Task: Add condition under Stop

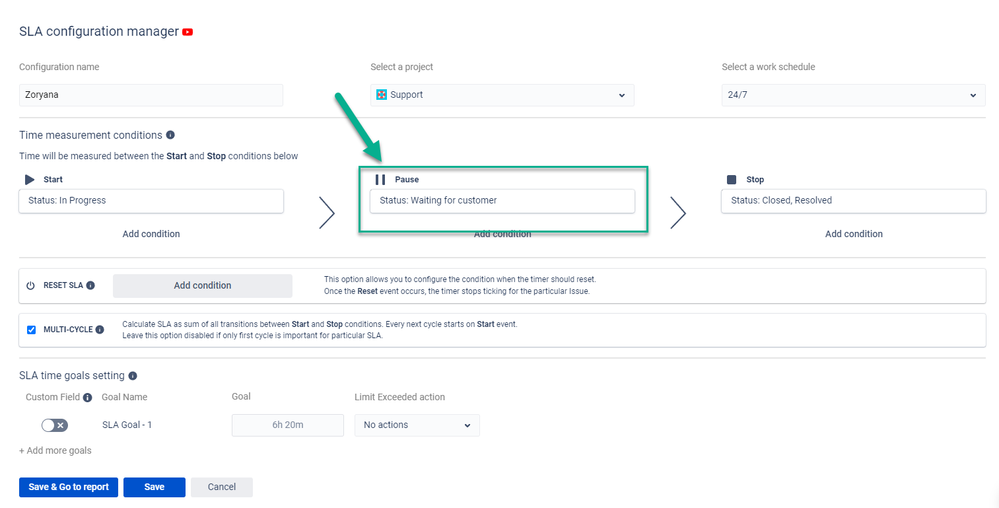Action: tap(854, 234)
